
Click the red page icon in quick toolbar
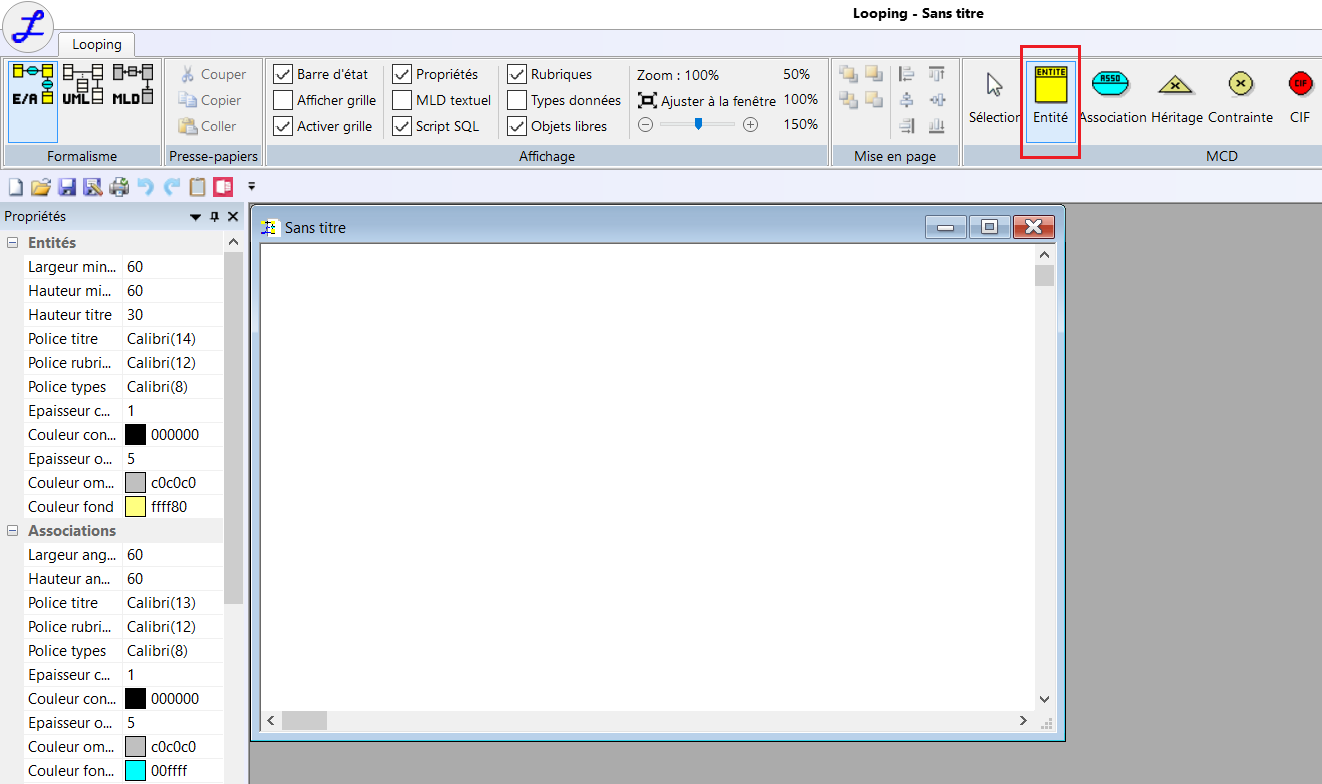click(x=222, y=187)
